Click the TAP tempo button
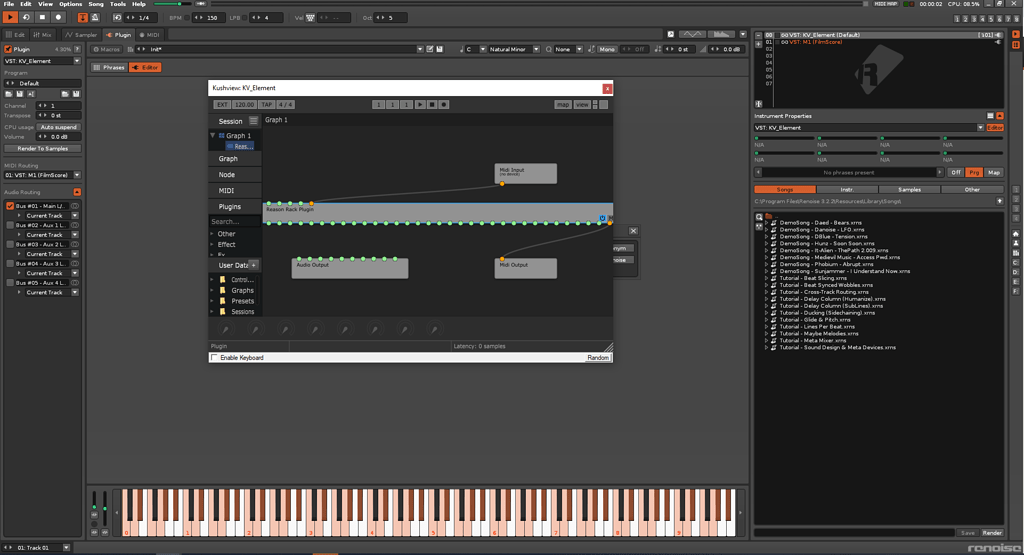The width and height of the screenshot is (1024, 555). (x=266, y=104)
